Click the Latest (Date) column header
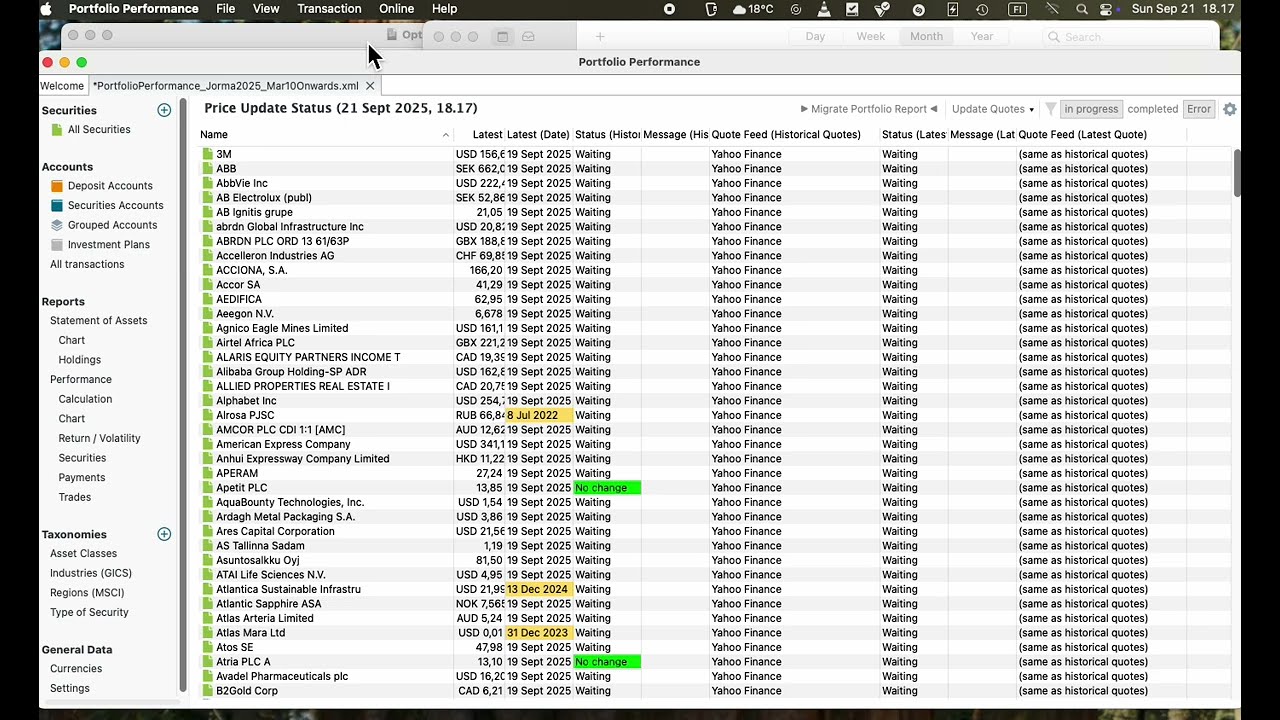The width and height of the screenshot is (1280, 720). pyautogui.click(x=538, y=134)
